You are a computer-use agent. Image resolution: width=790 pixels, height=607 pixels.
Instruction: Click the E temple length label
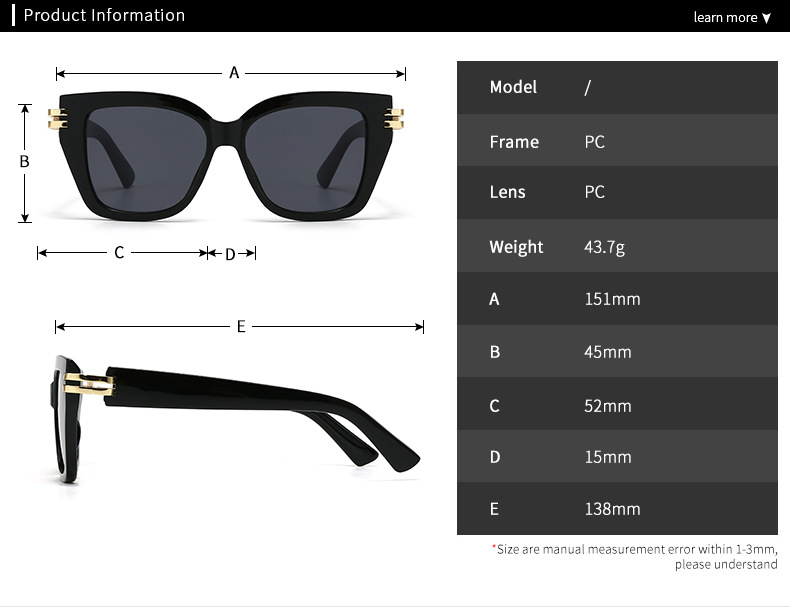click(x=241, y=326)
